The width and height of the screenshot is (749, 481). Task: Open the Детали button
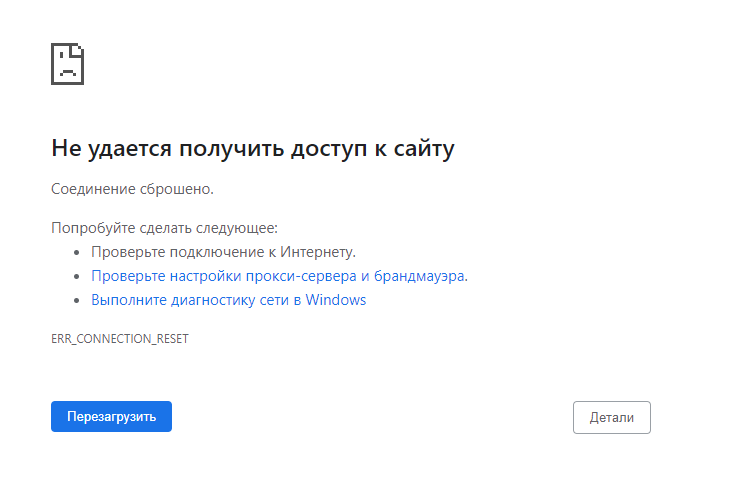(x=612, y=417)
